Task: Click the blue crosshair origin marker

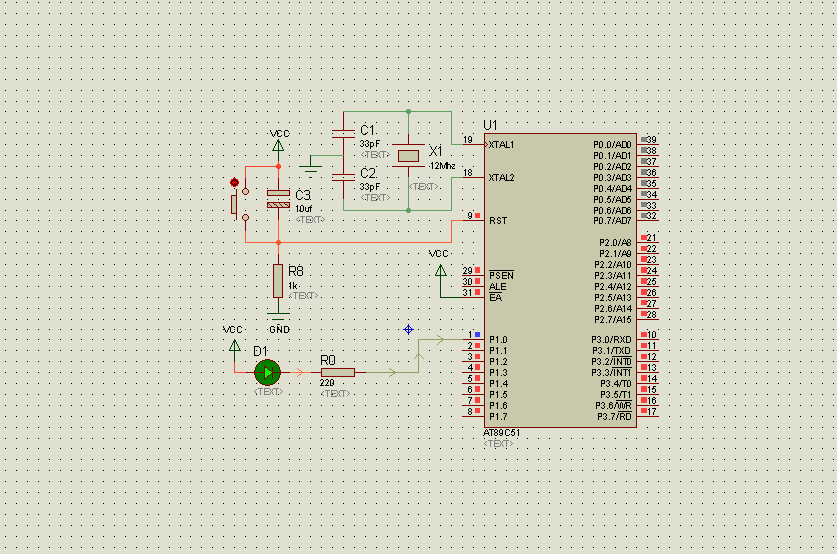Action: pos(408,329)
